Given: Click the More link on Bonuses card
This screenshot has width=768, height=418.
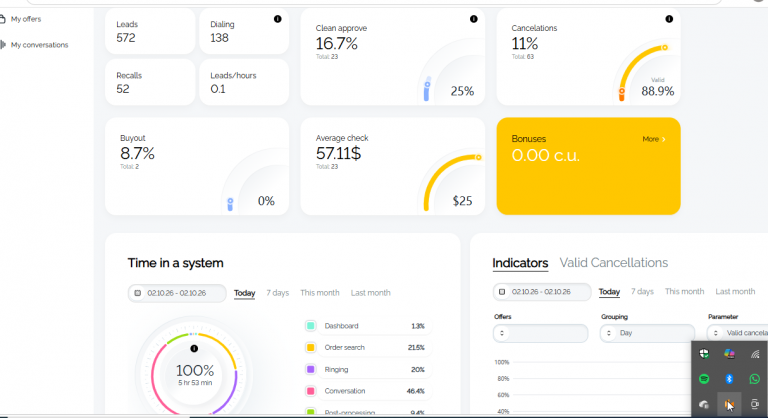Looking at the screenshot, I should click(650, 139).
